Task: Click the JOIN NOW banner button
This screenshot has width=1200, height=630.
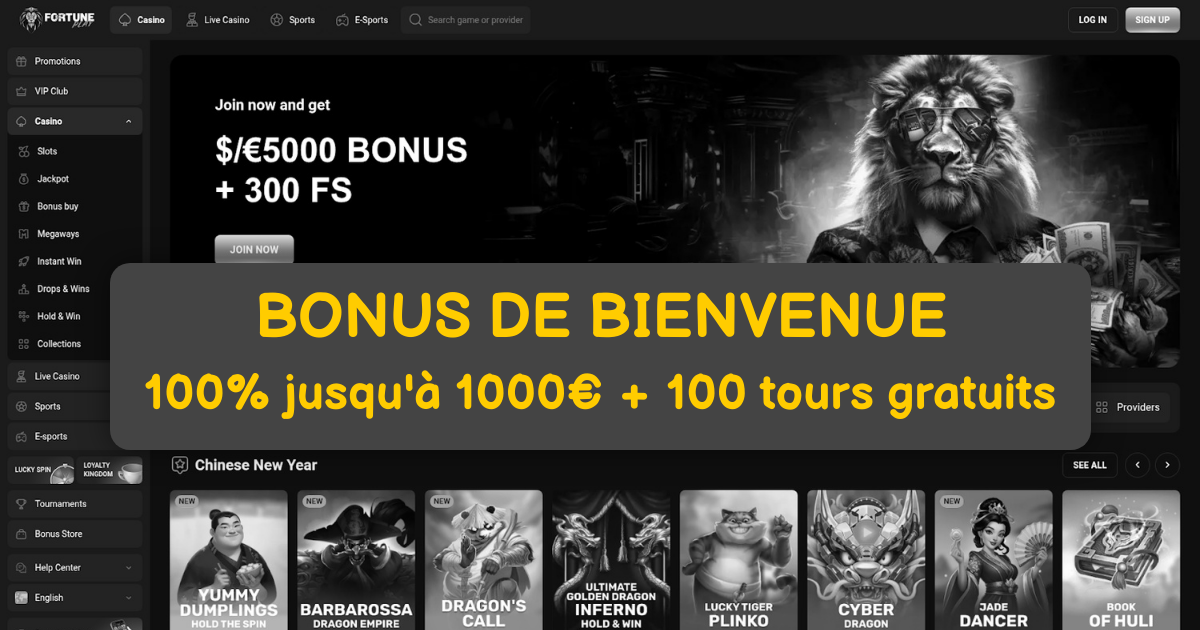Action: point(254,249)
